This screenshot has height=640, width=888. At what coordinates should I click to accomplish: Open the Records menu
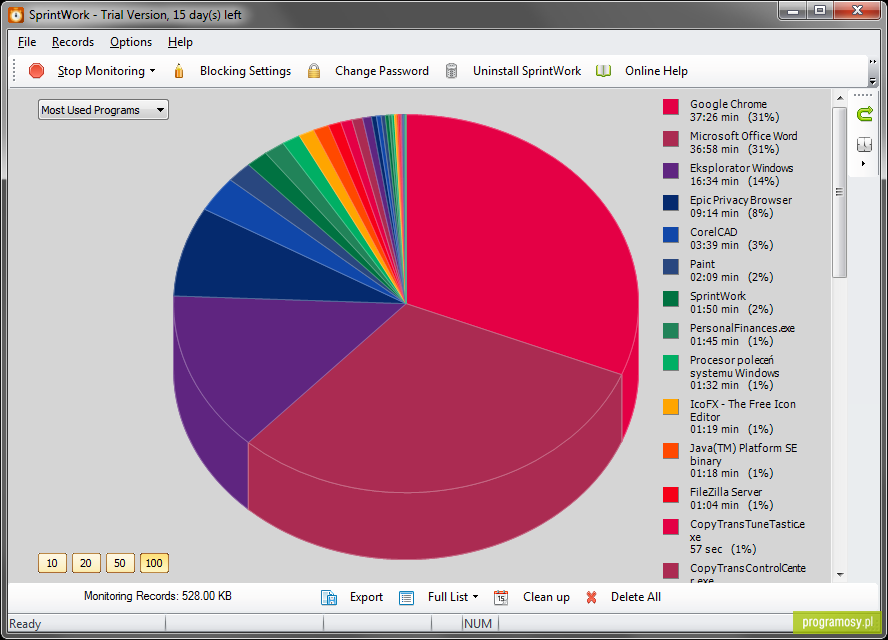coord(72,42)
